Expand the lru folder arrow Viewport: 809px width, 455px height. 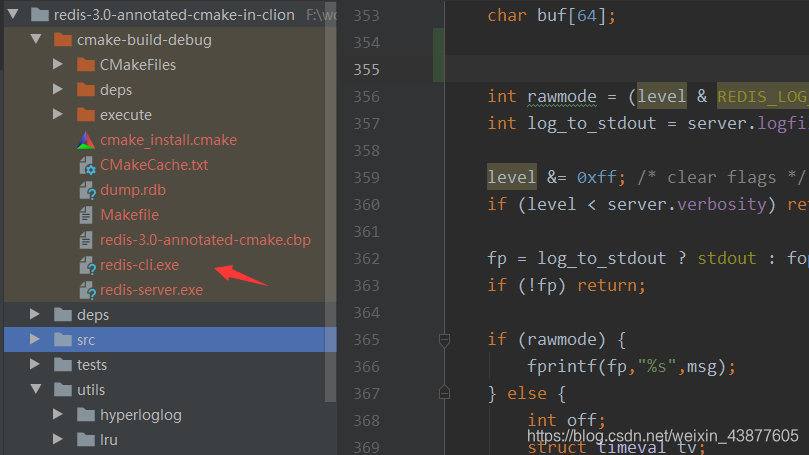click(58, 439)
